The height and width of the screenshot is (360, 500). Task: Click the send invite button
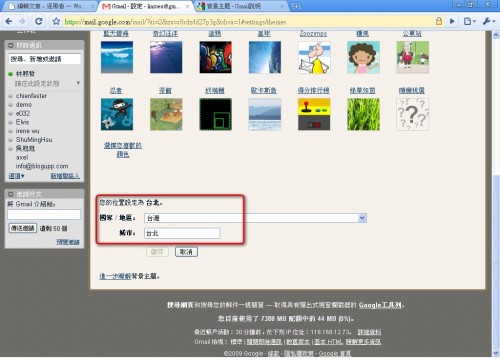pos(22,228)
